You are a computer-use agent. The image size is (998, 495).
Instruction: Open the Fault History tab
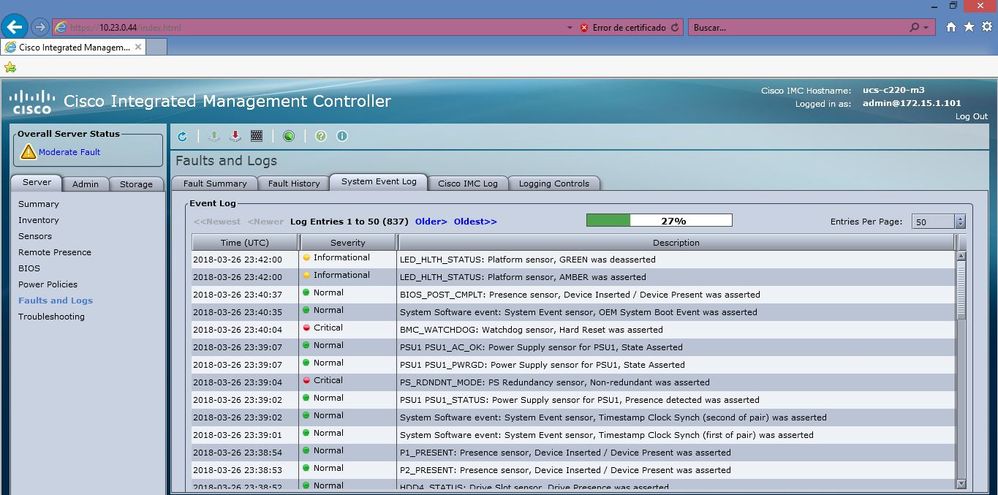(x=293, y=183)
